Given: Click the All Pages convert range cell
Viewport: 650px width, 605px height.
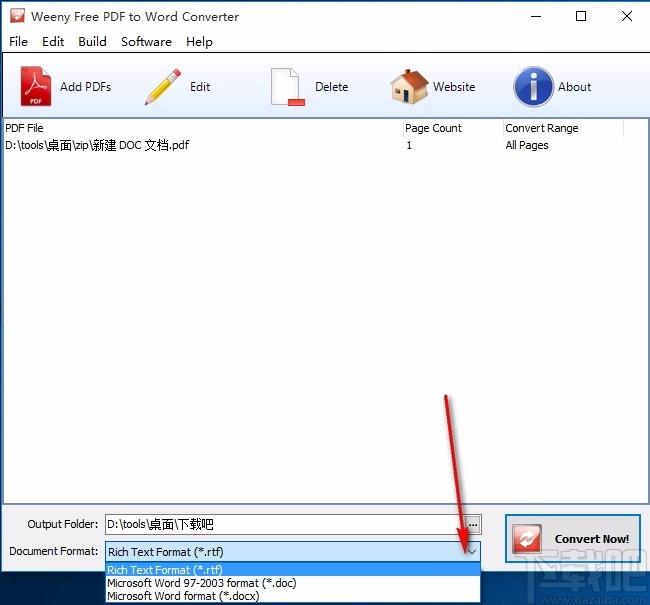Looking at the screenshot, I should click(527, 145).
